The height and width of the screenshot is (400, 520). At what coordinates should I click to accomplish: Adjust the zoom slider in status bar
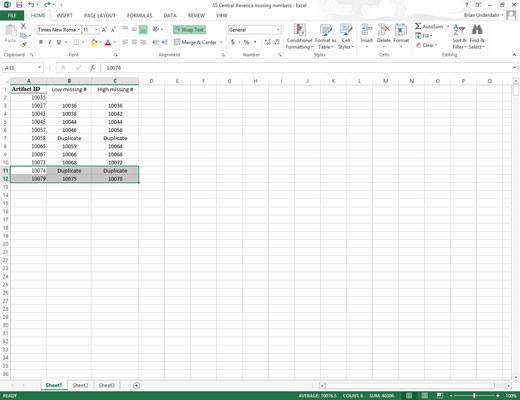[474, 396]
